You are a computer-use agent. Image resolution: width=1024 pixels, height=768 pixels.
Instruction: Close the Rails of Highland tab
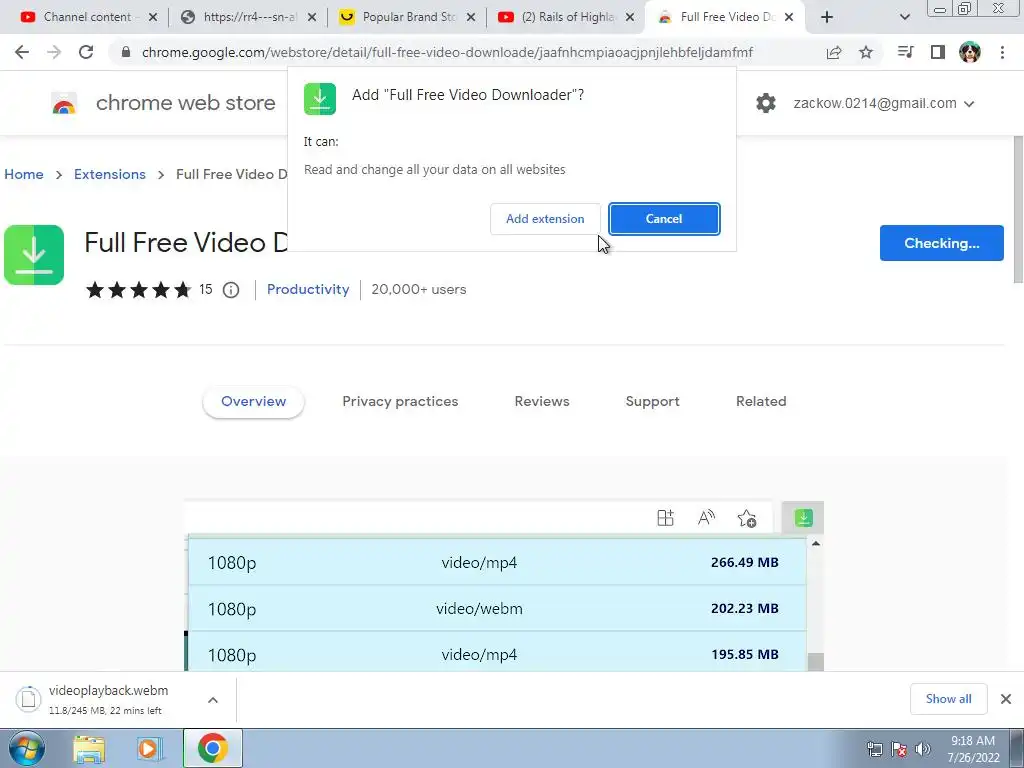(x=630, y=17)
